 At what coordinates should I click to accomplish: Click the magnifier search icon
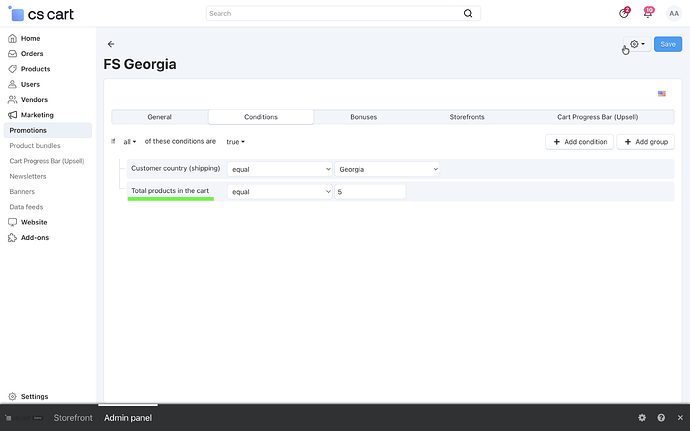(x=468, y=14)
